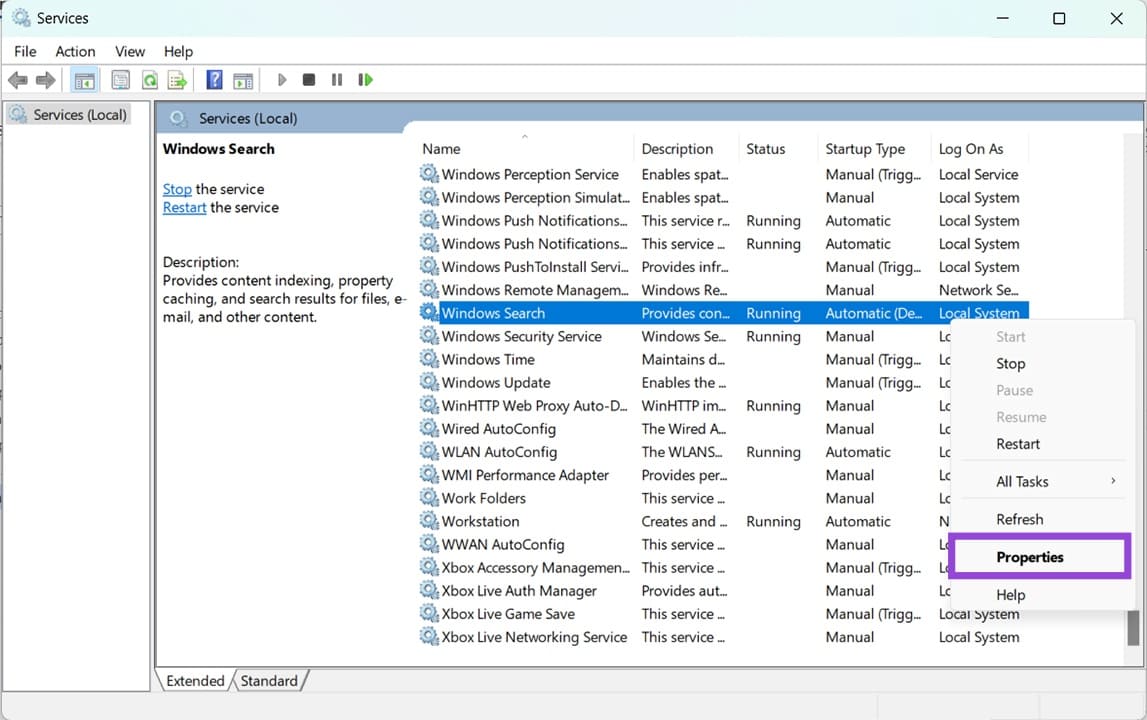Viewport: 1147px width, 720px height.
Task: Open Help using the blue question mark icon
Action: tap(214, 80)
